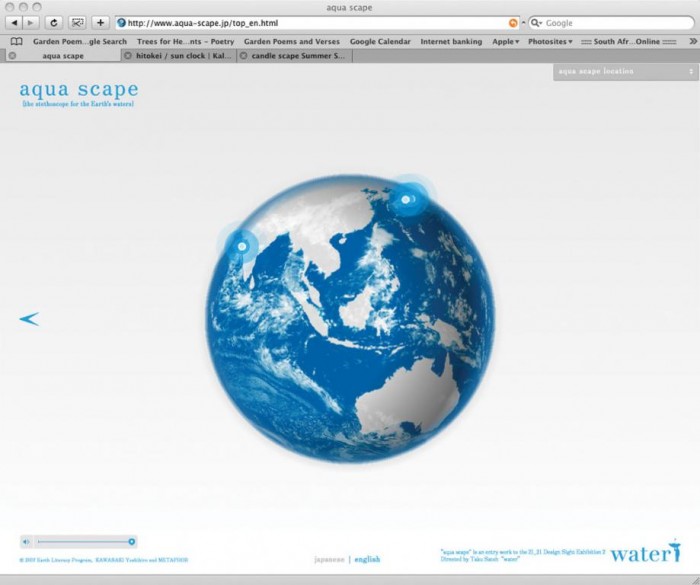Click the volume slider handle
700x585 pixels.
pyautogui.click(x=132, y=542)
